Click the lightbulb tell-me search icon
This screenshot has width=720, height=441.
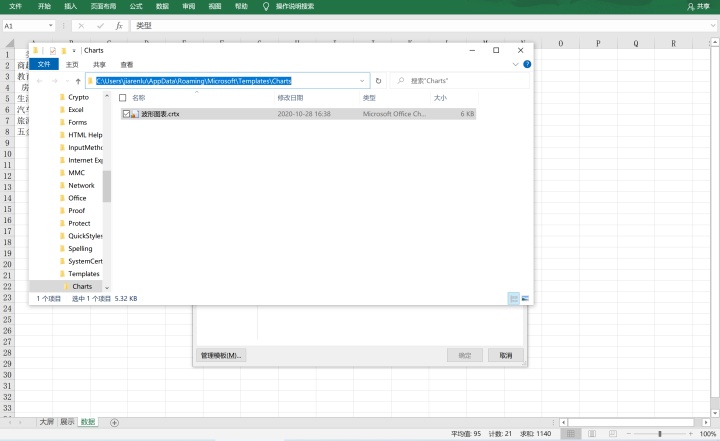[x=265, y=6]
